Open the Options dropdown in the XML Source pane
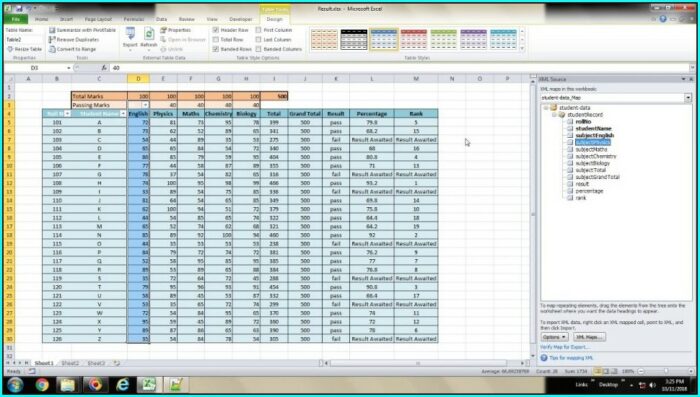 (x=554, y=337)
